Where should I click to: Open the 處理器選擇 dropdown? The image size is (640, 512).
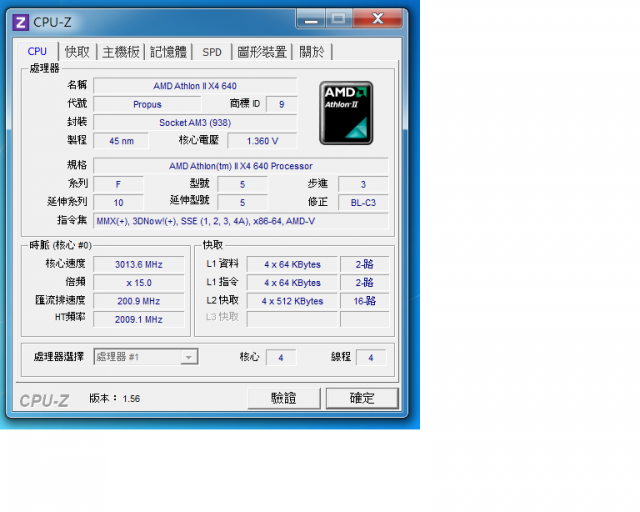(x=146, y=357)
